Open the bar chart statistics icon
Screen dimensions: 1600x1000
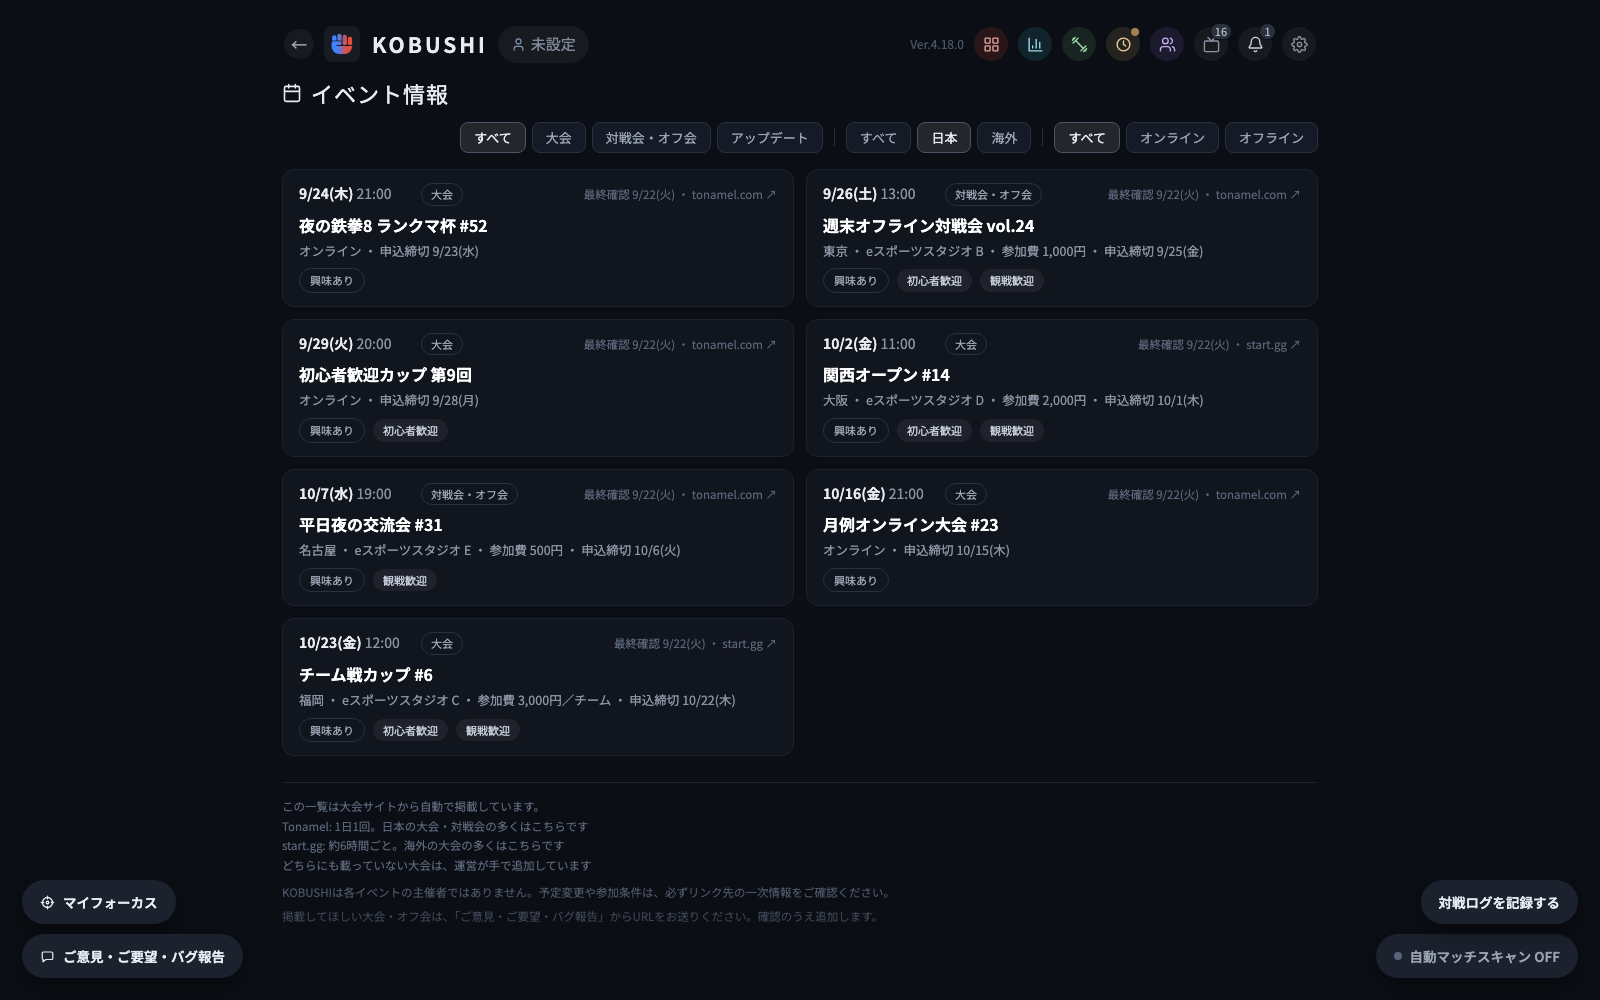tap(1035, 44)
